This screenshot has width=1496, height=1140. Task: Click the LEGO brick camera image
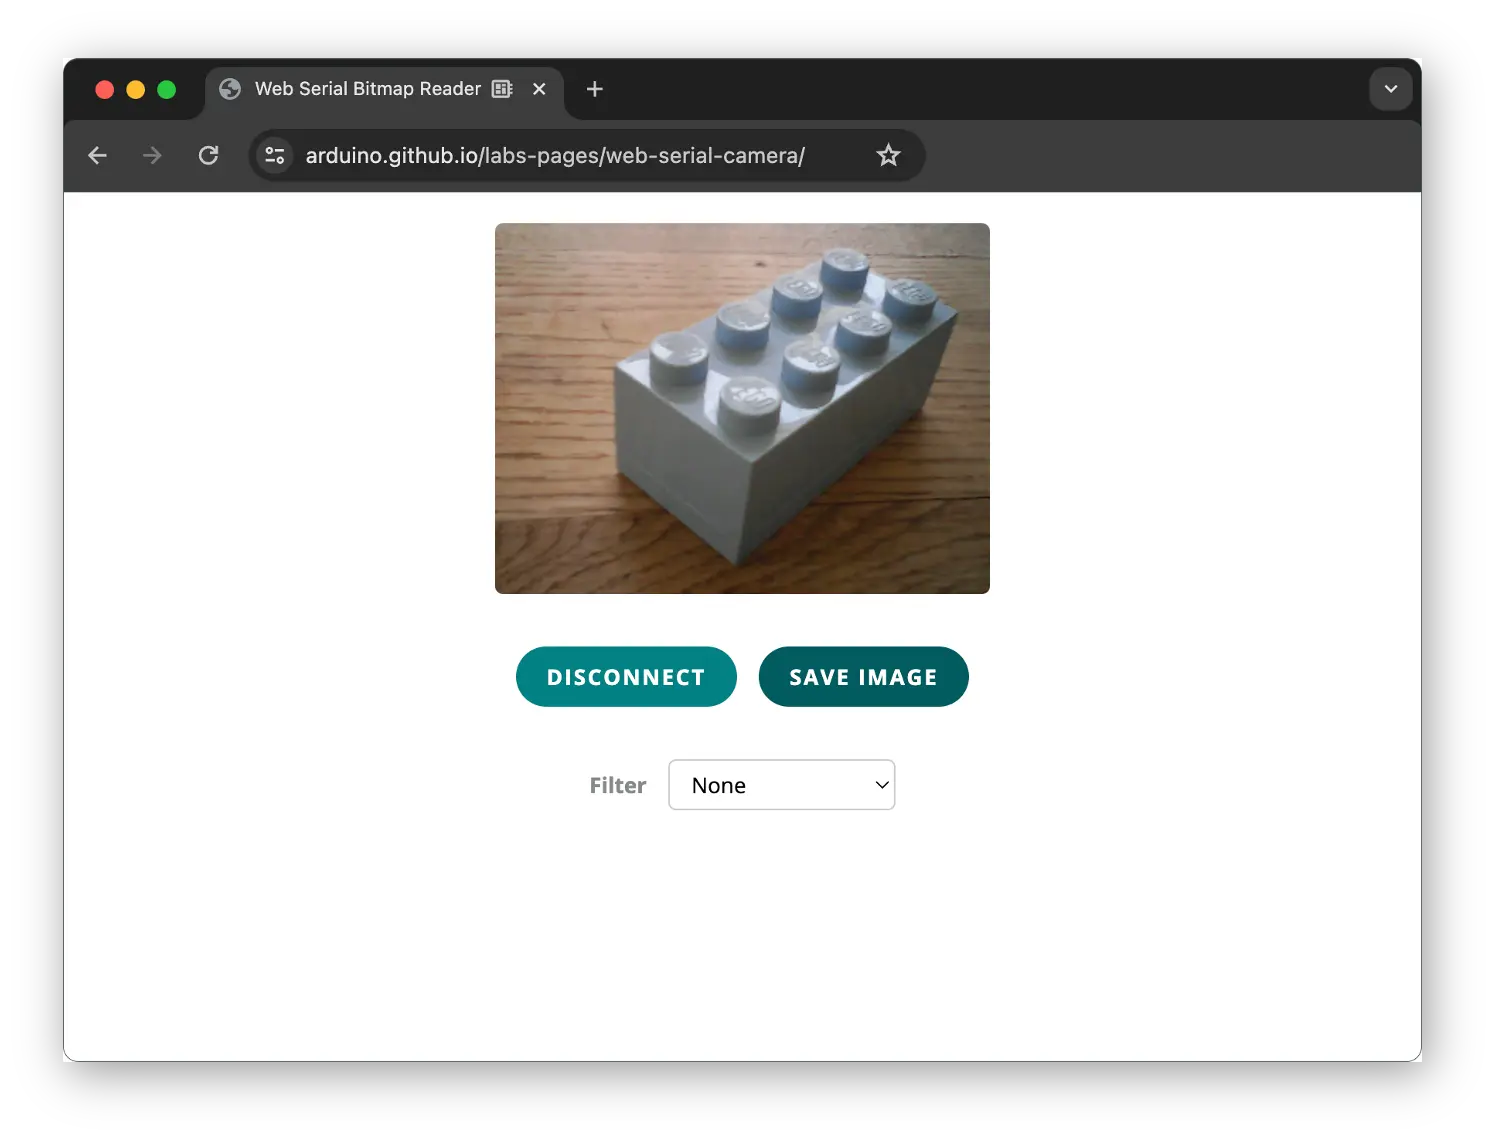742,408
